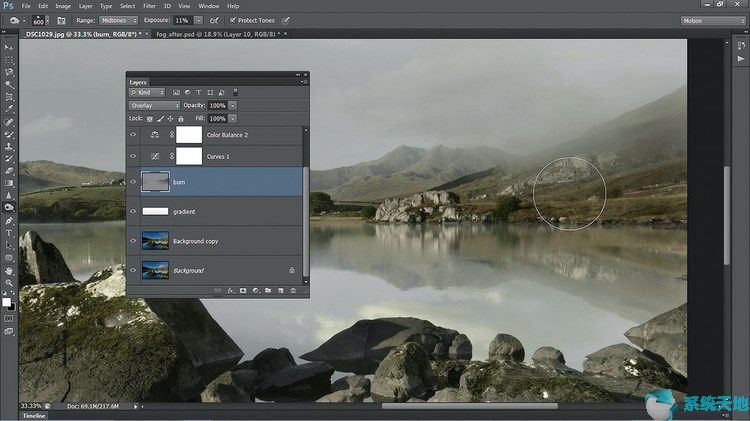Image resolution: width=750 pixels, height=421 pixels.
Task: Hide the Background layer
Action: pos(133,270)
